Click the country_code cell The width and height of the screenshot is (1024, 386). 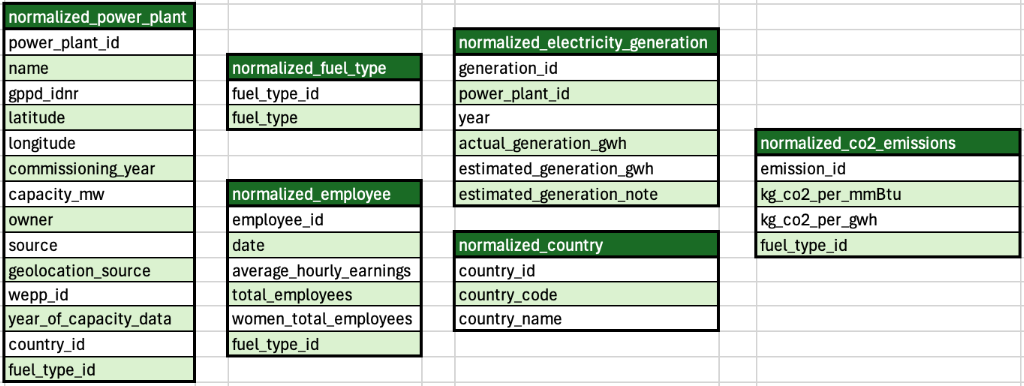[x=586, y=295]
